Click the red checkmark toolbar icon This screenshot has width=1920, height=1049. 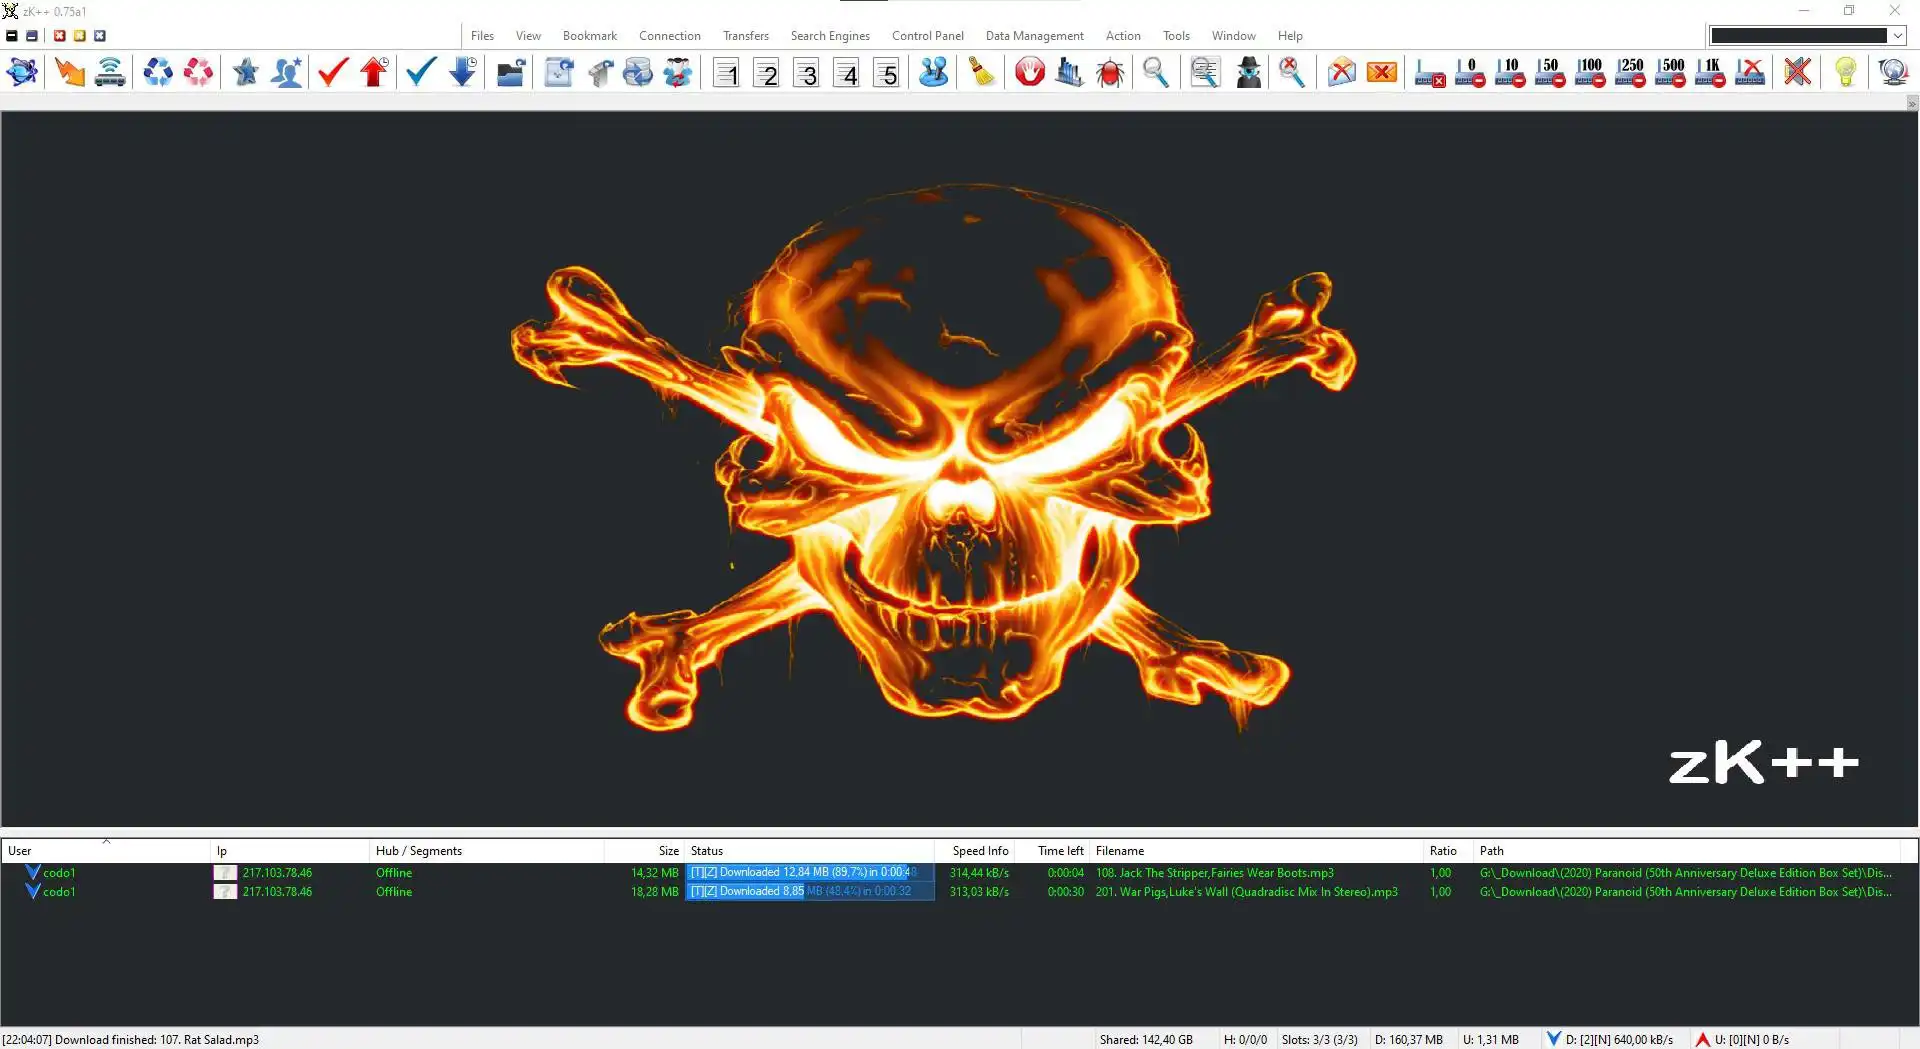pyautogui.click(x=333, y=72)
